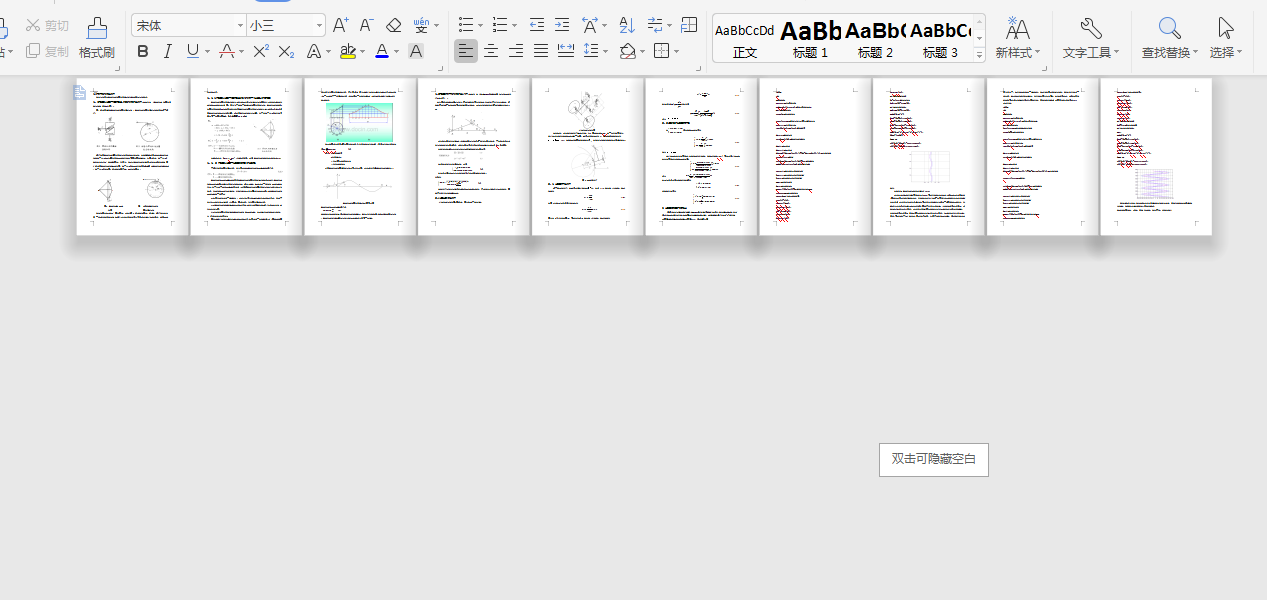Select the third page with green diagram
The image size is (1267, 600).
pos(360,156)
